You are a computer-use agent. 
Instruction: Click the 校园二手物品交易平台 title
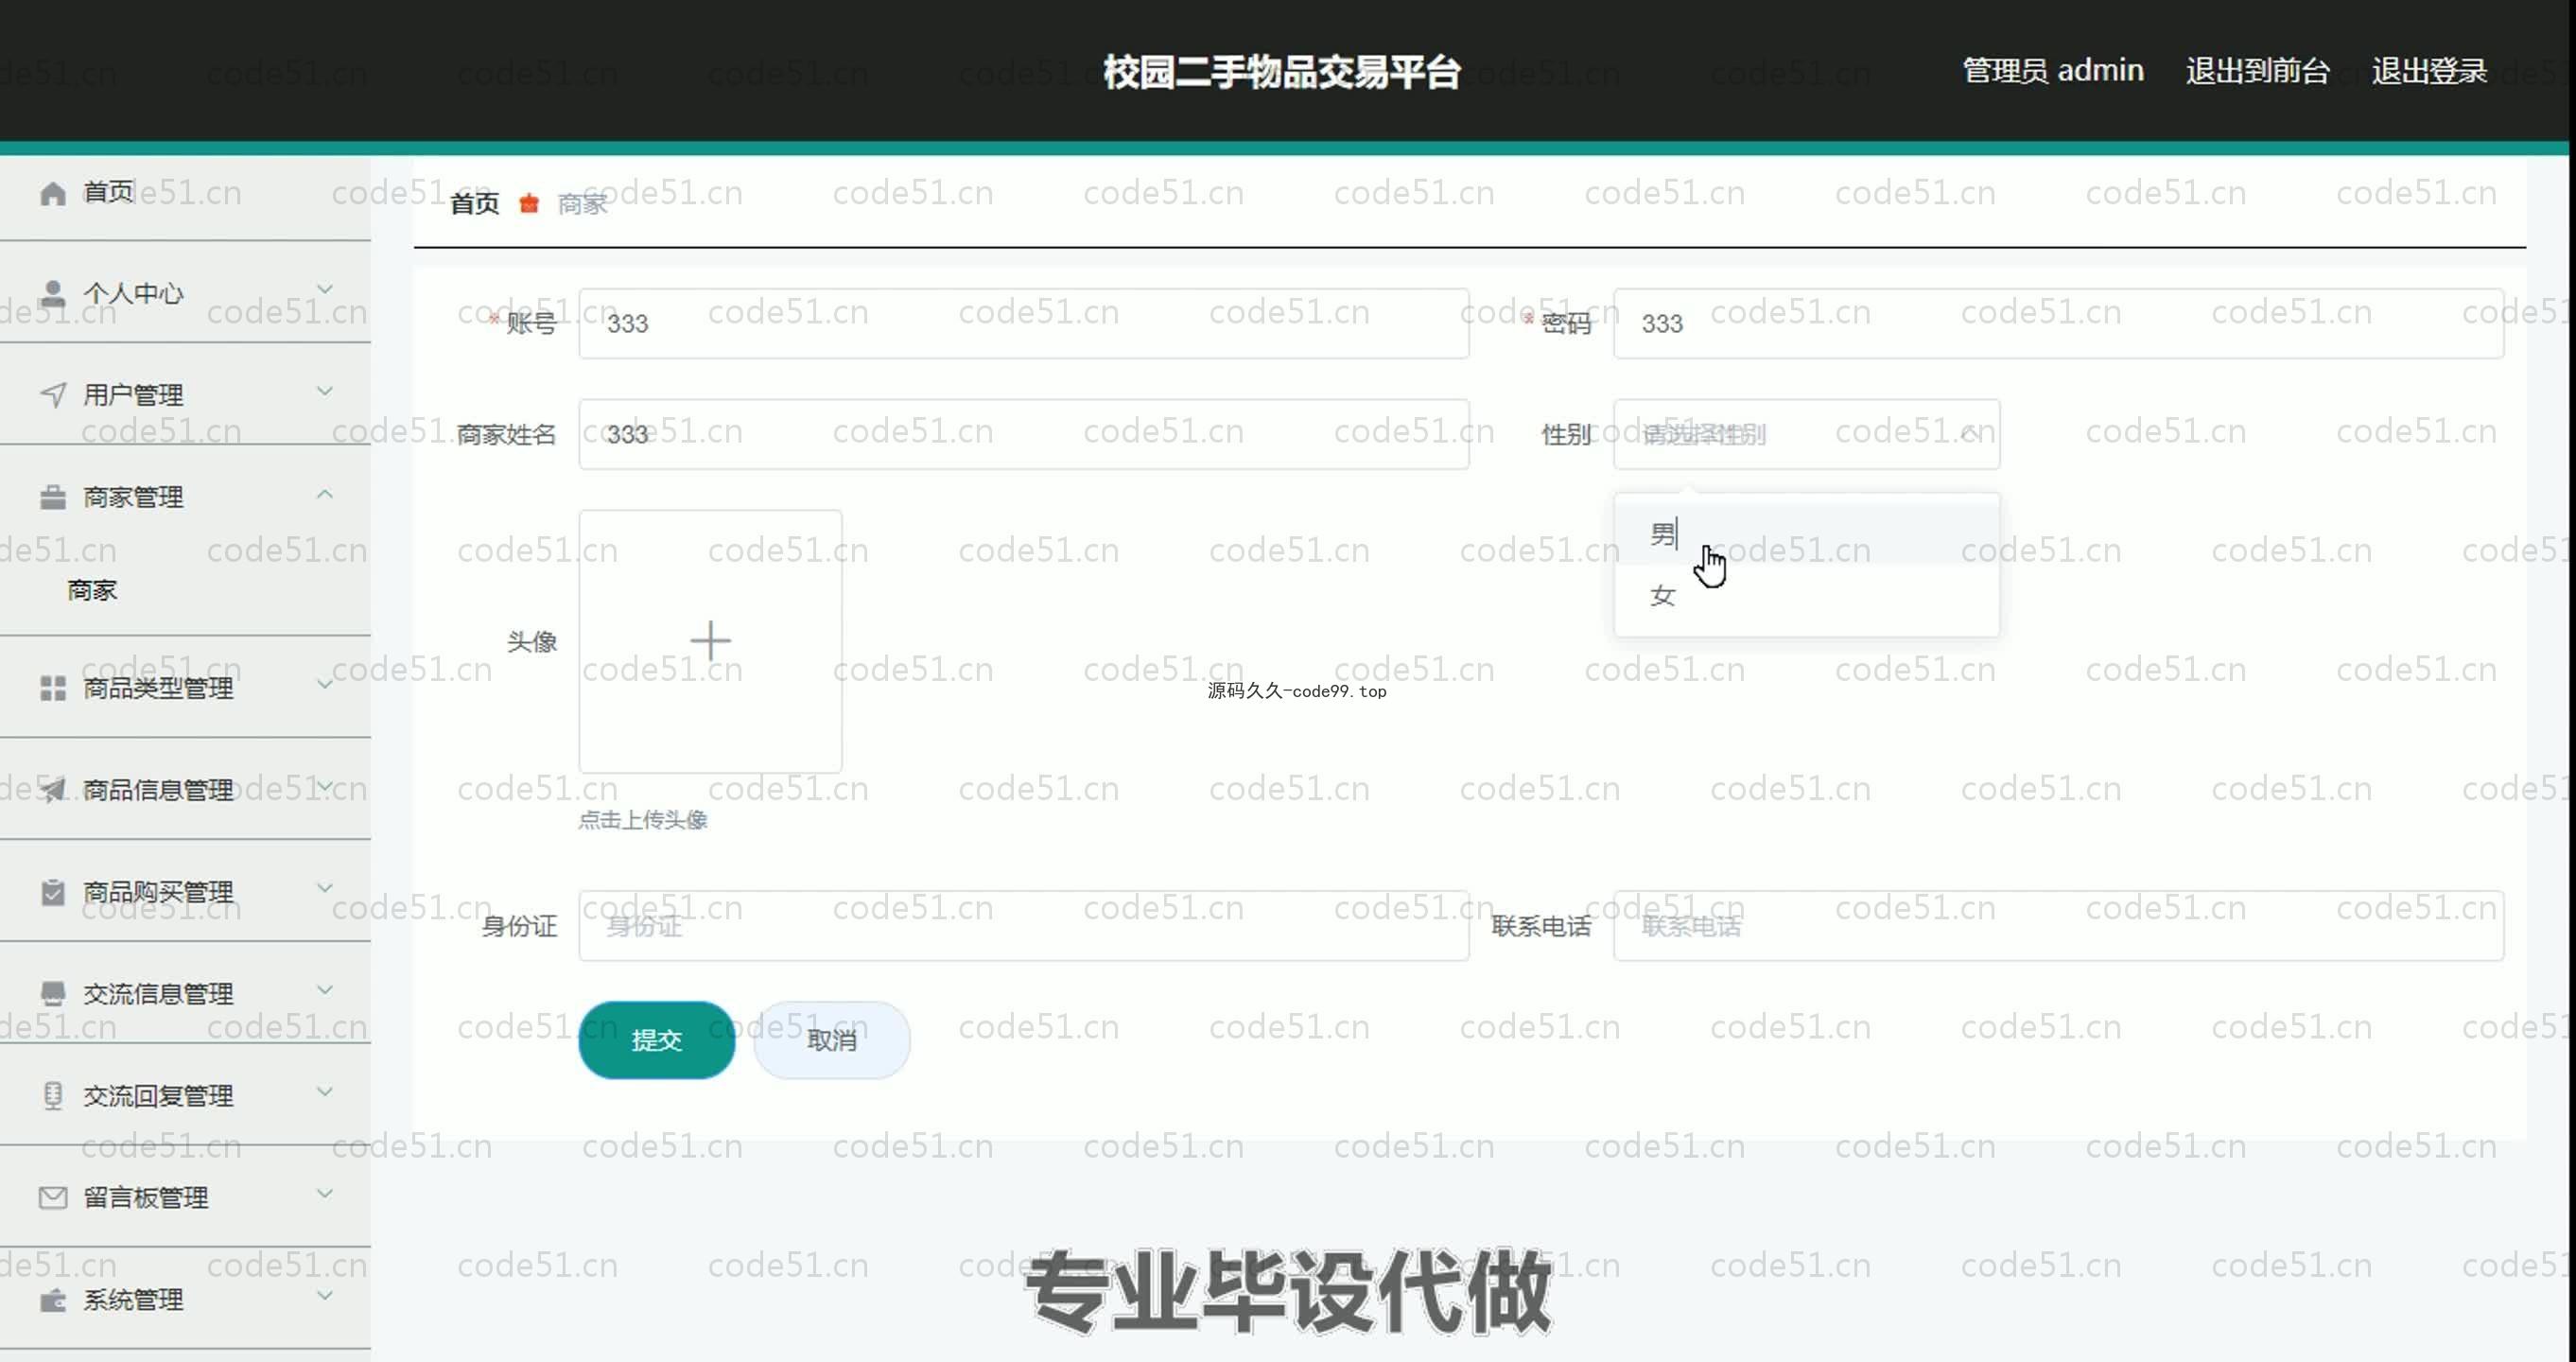pos(1282,71)
